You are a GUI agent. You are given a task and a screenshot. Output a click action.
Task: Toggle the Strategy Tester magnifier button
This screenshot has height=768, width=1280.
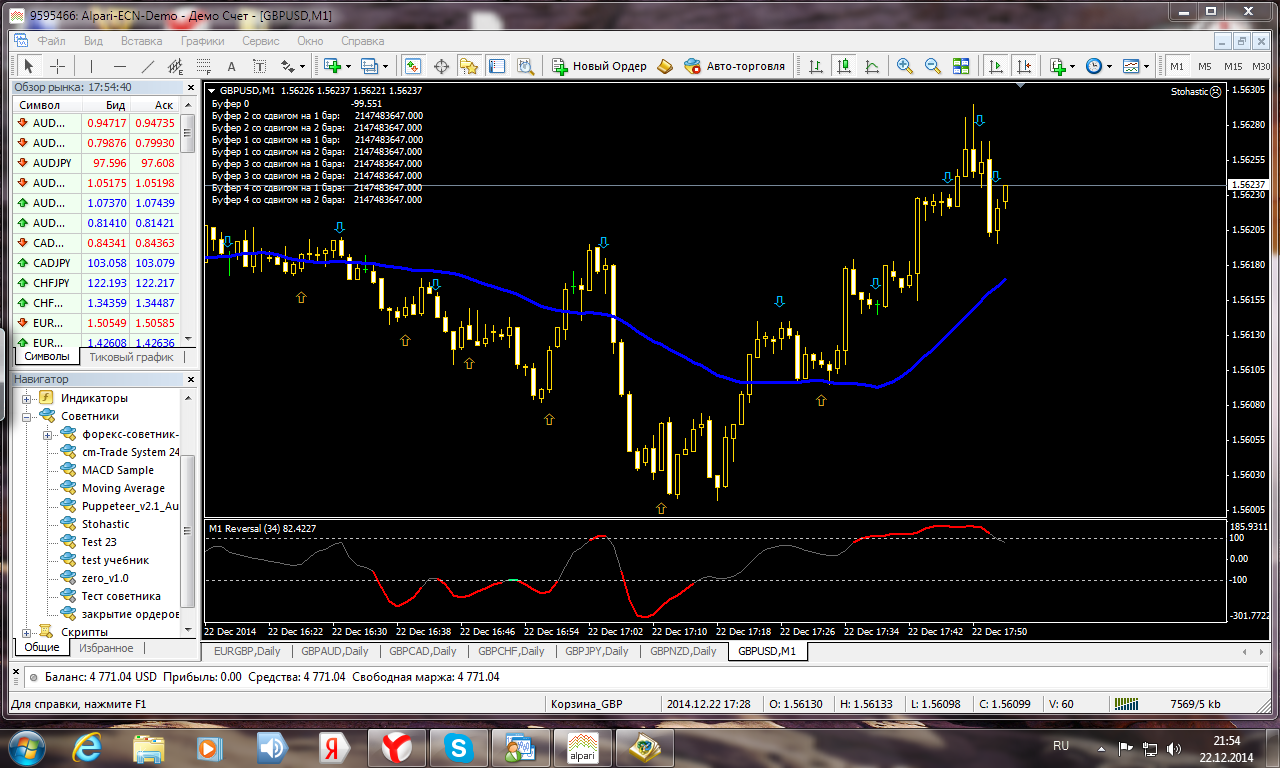[x=525, y=66]
